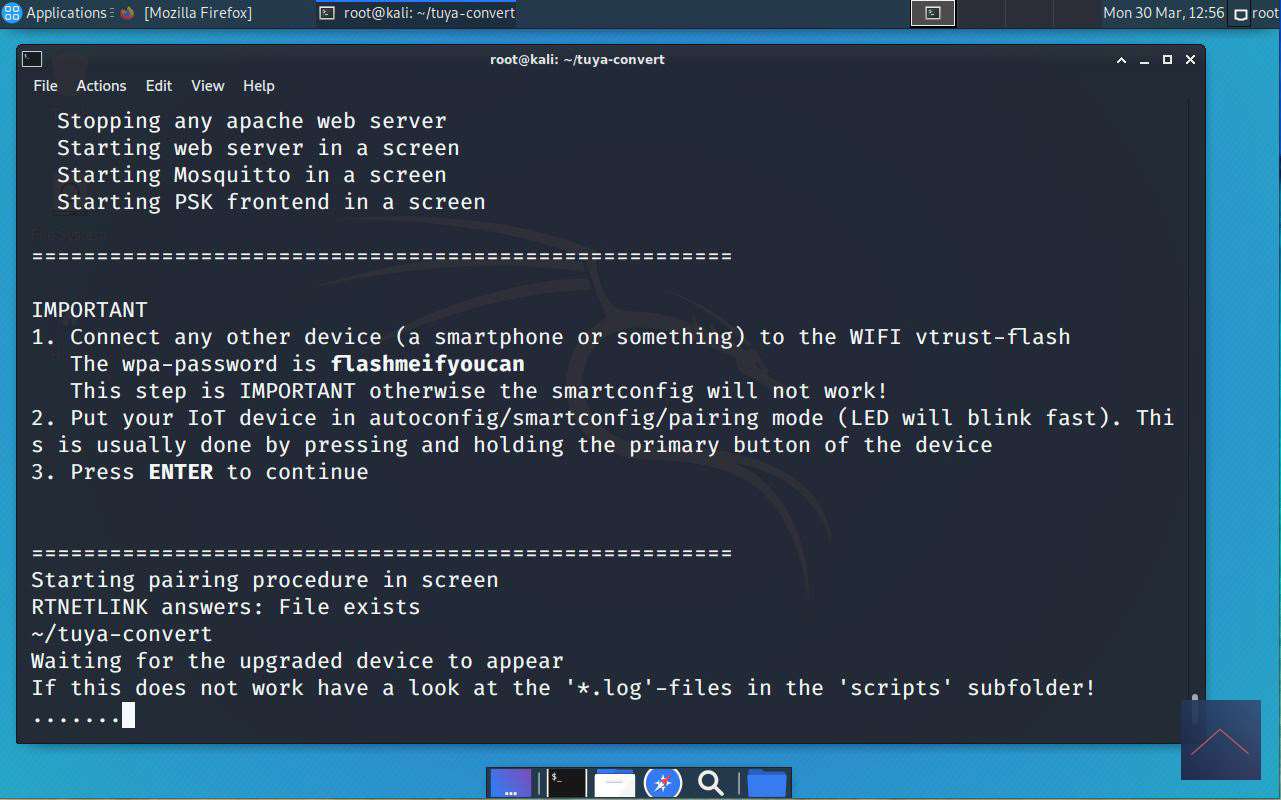Launch the terminal emulator from dock
The height and width of the screenshot is (800, 1281).
click(566, 783)
